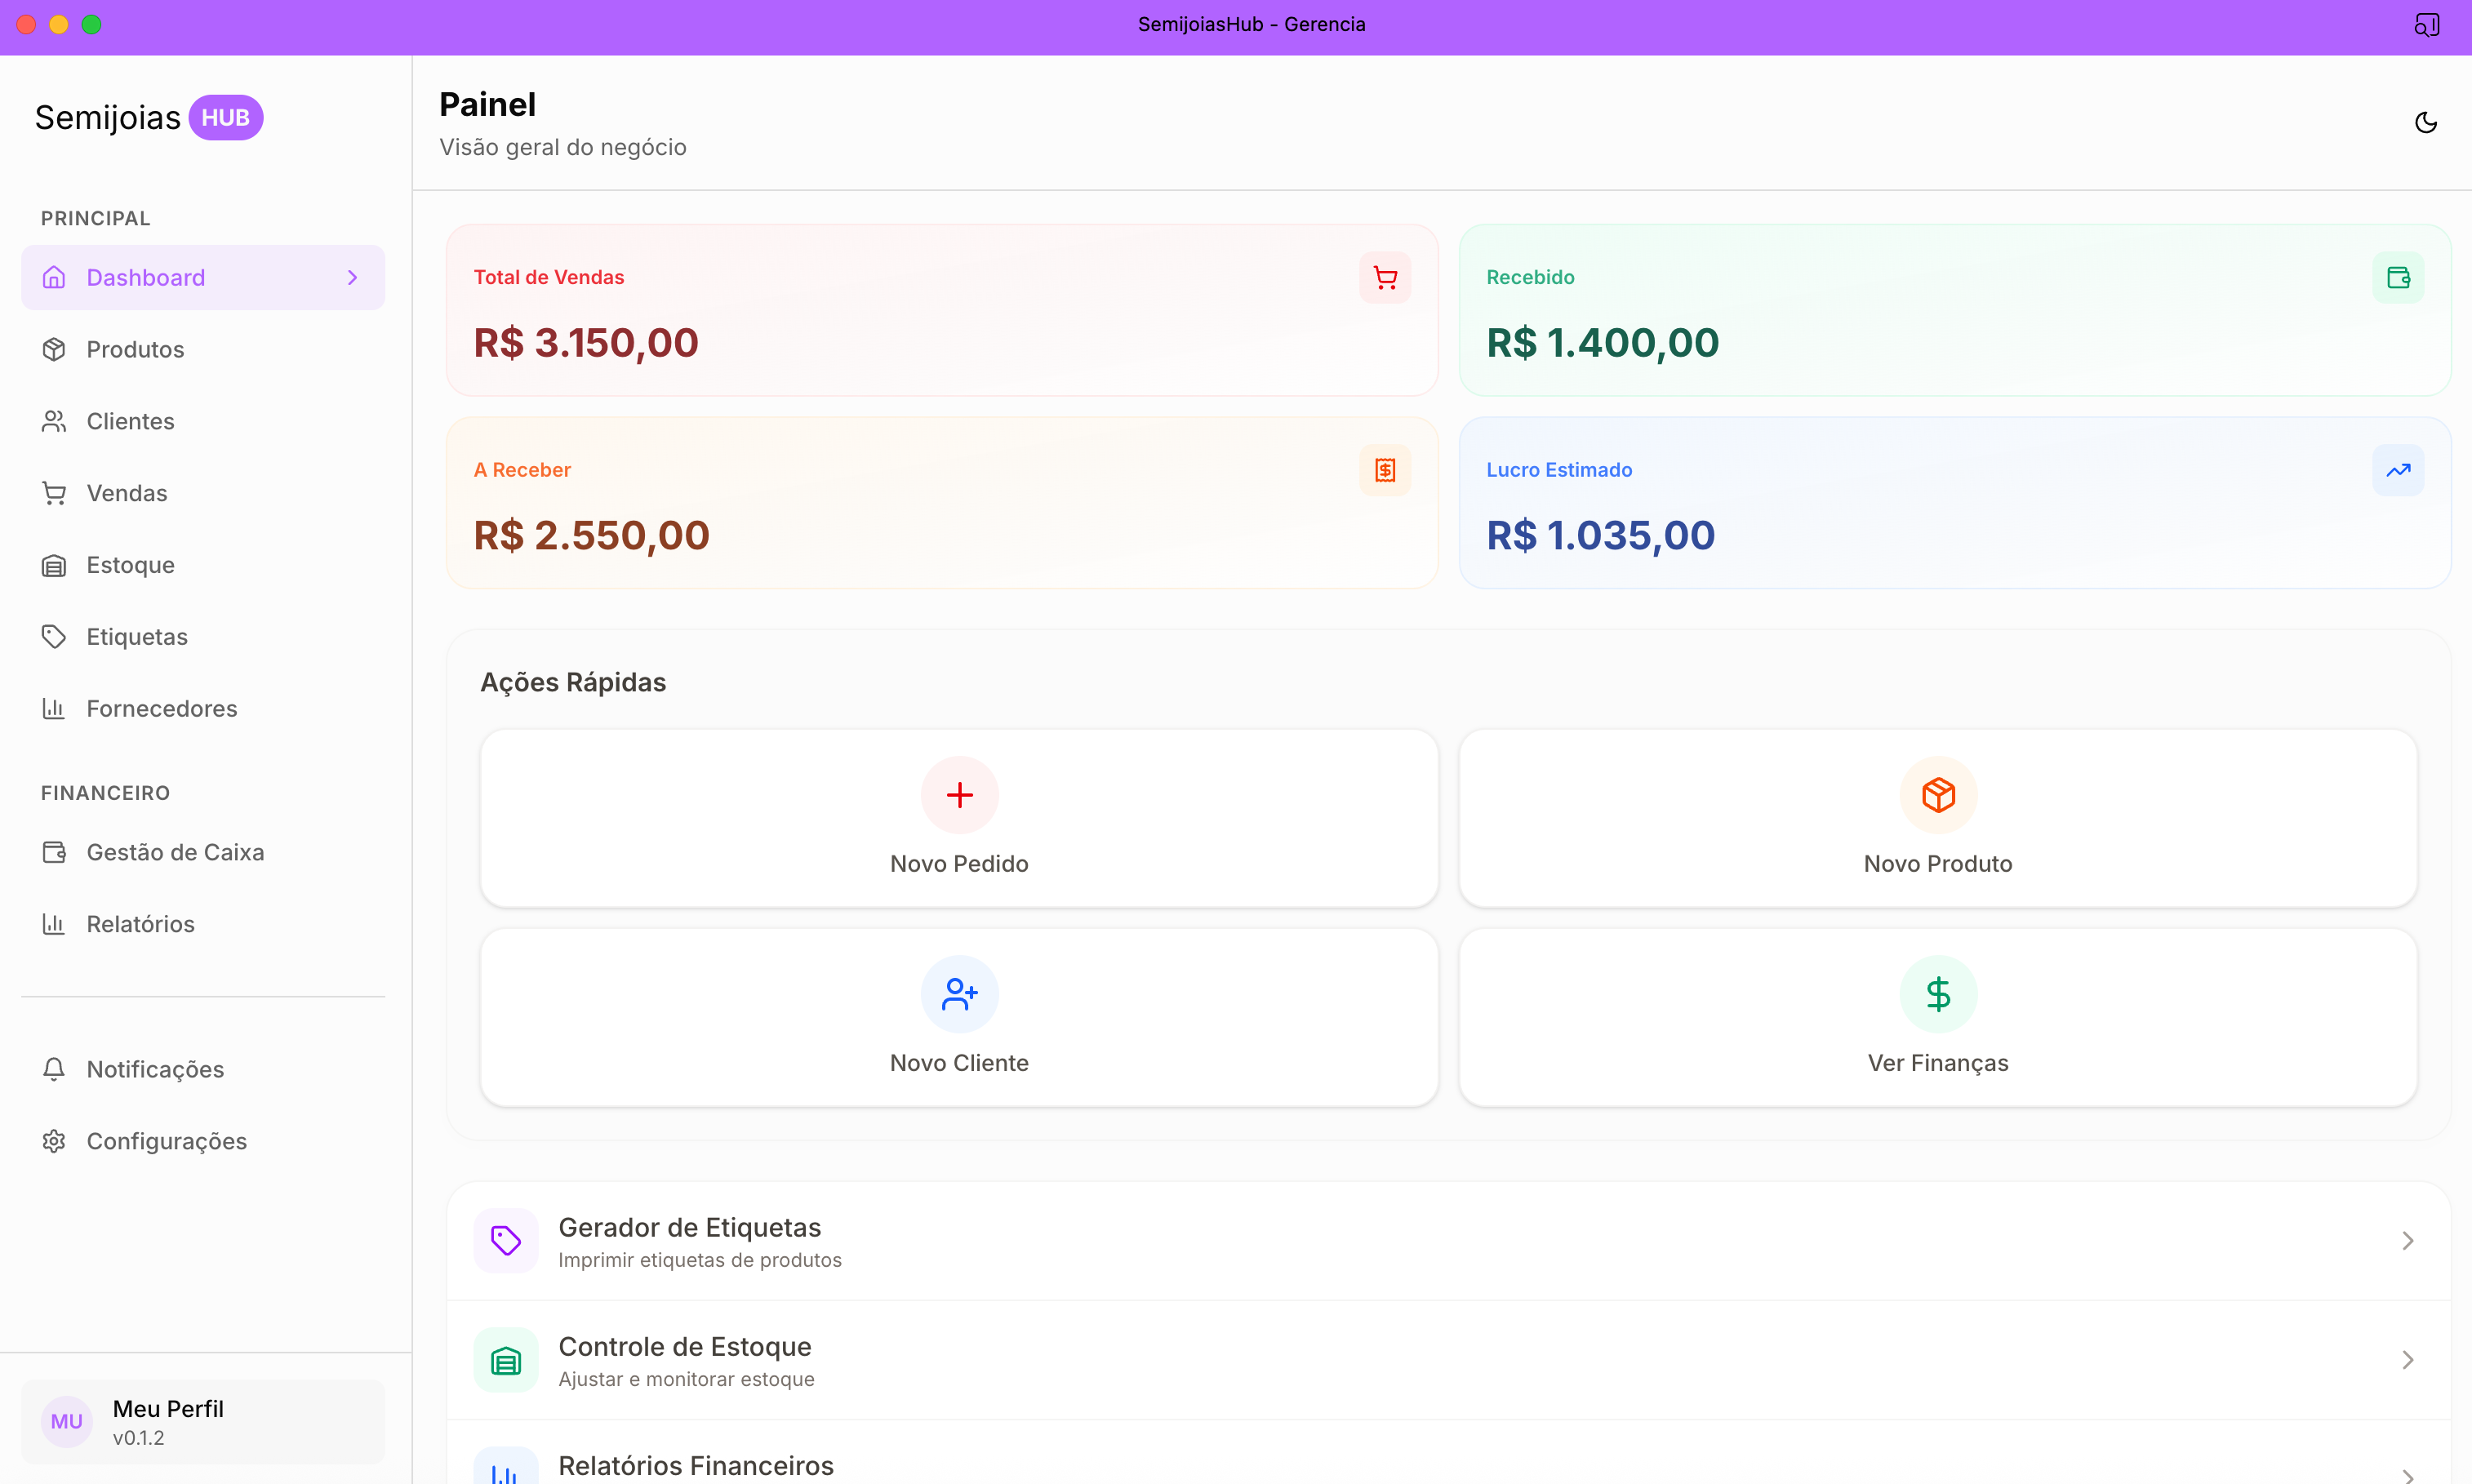Image resolution: width=2472 pixels, height=1484 pixels.
Task: Open Gestão de Caixa via wallet icon
Action: coord(54,852)
